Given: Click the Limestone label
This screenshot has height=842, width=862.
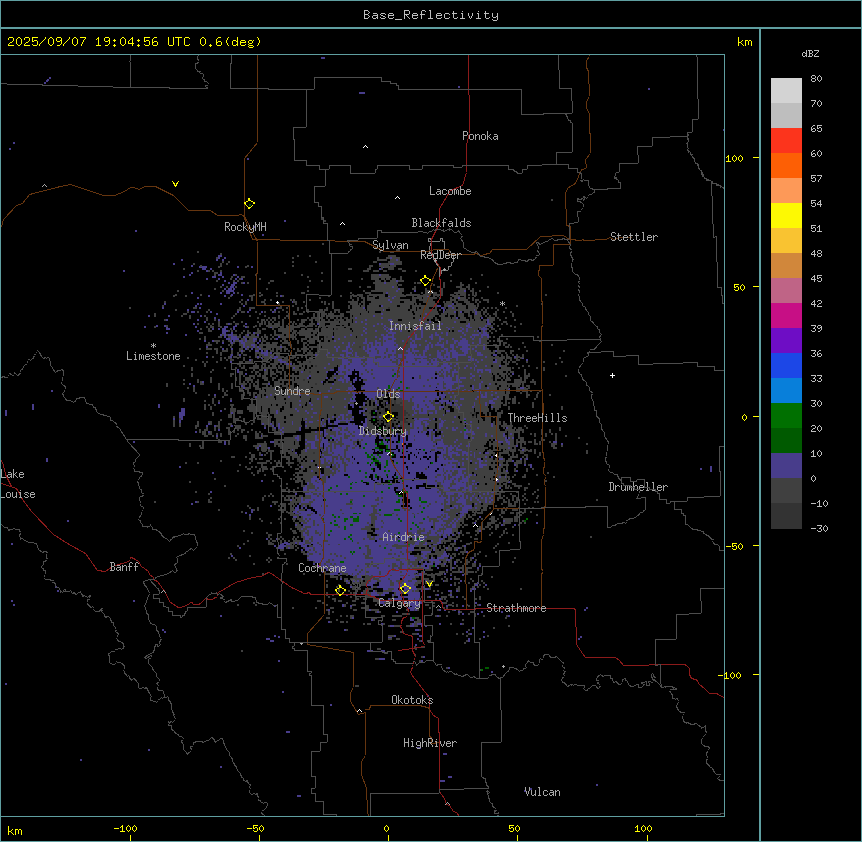Looking at the screenshot, I should pyautogui.click(x=153, y=356).
